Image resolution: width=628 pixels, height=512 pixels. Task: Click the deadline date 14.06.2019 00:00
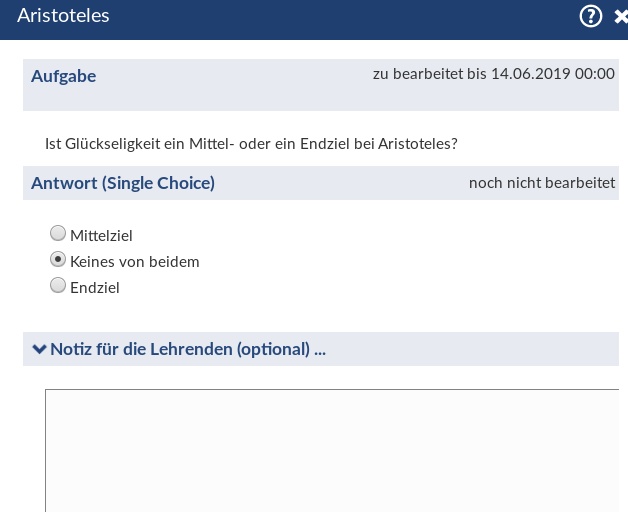[x=552, y=75]
